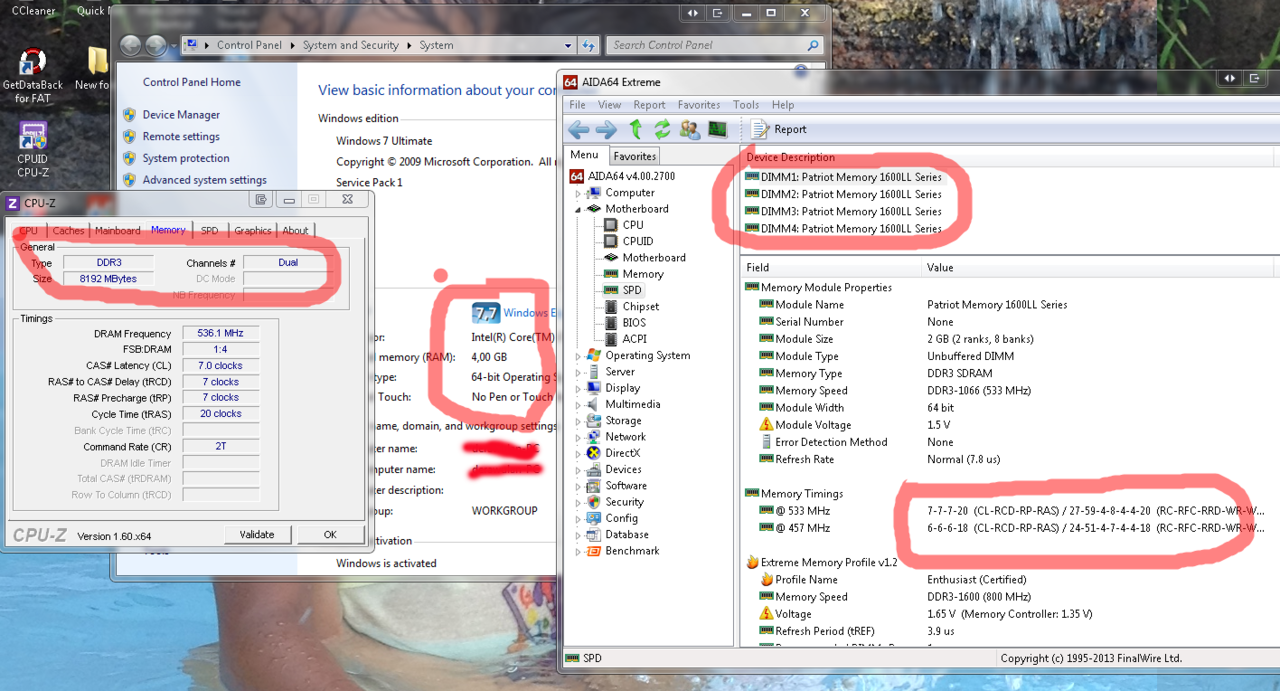
Task: Switch to the Graphics tab in CPU-Z
Action: click(252, 230)
